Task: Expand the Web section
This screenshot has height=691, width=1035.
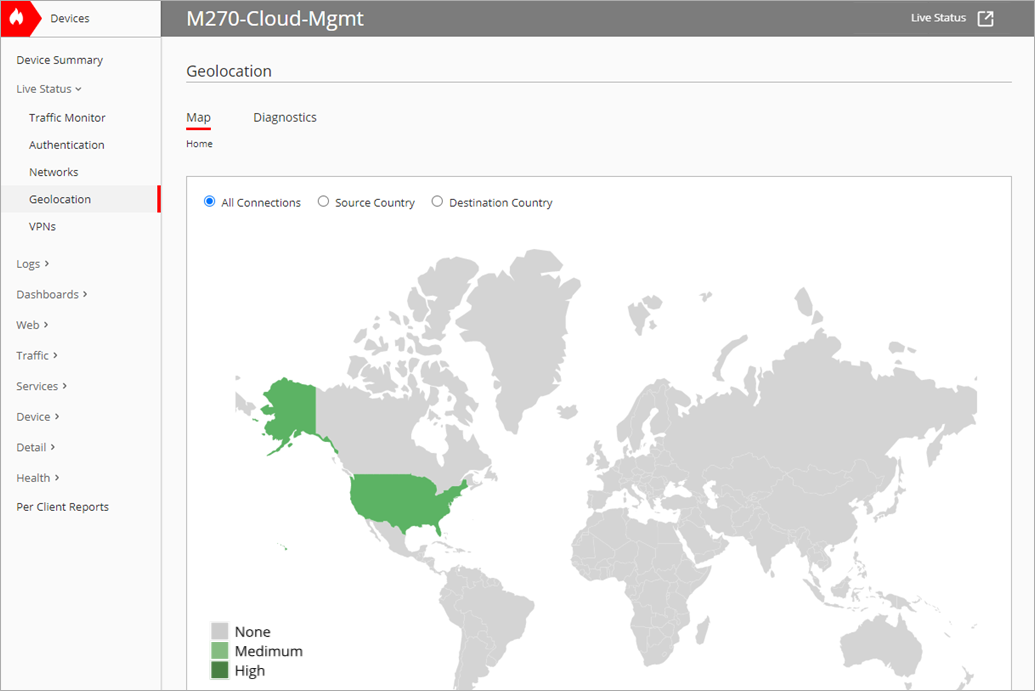Action: (x=25, y=324)
